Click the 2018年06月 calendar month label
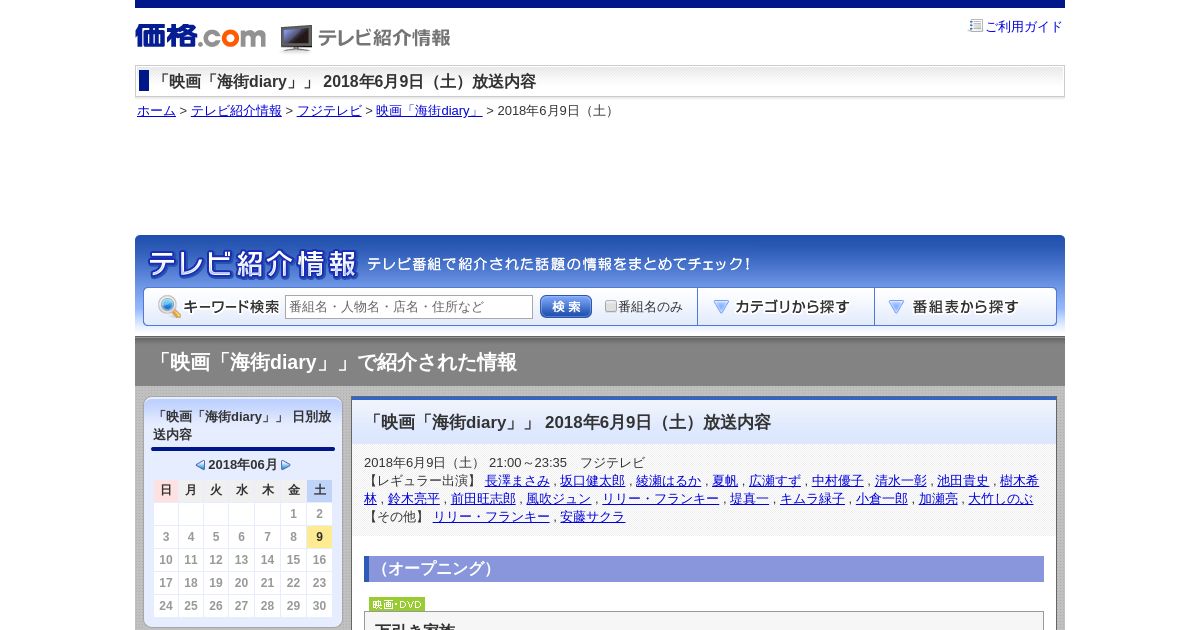Viewport: 1200px width, 630px height. [243, 465]
